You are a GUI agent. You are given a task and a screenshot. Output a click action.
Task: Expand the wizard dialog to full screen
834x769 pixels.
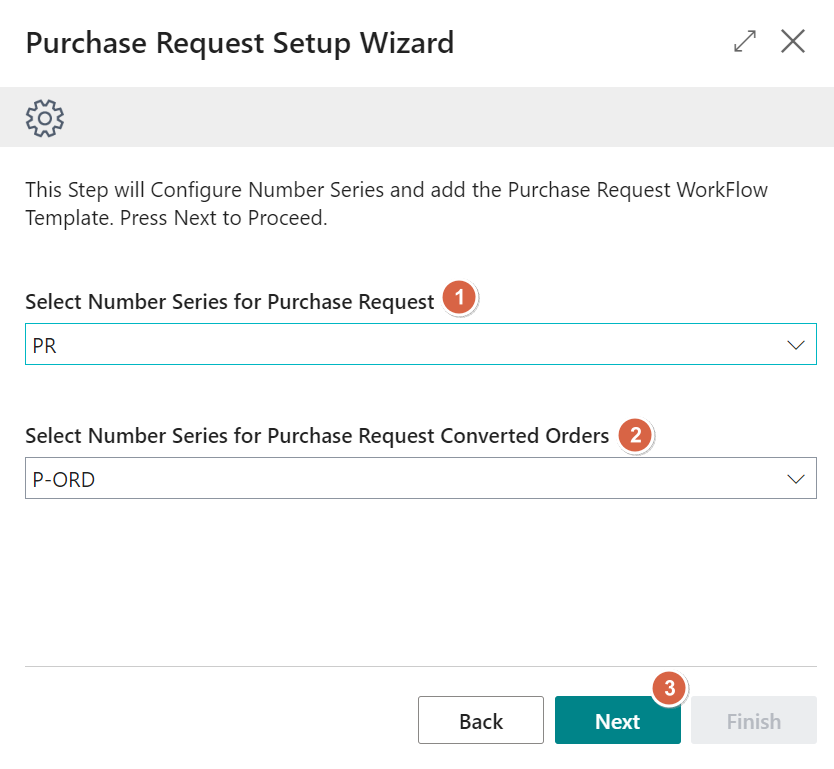pyautogui.click(x=745, y=41)
